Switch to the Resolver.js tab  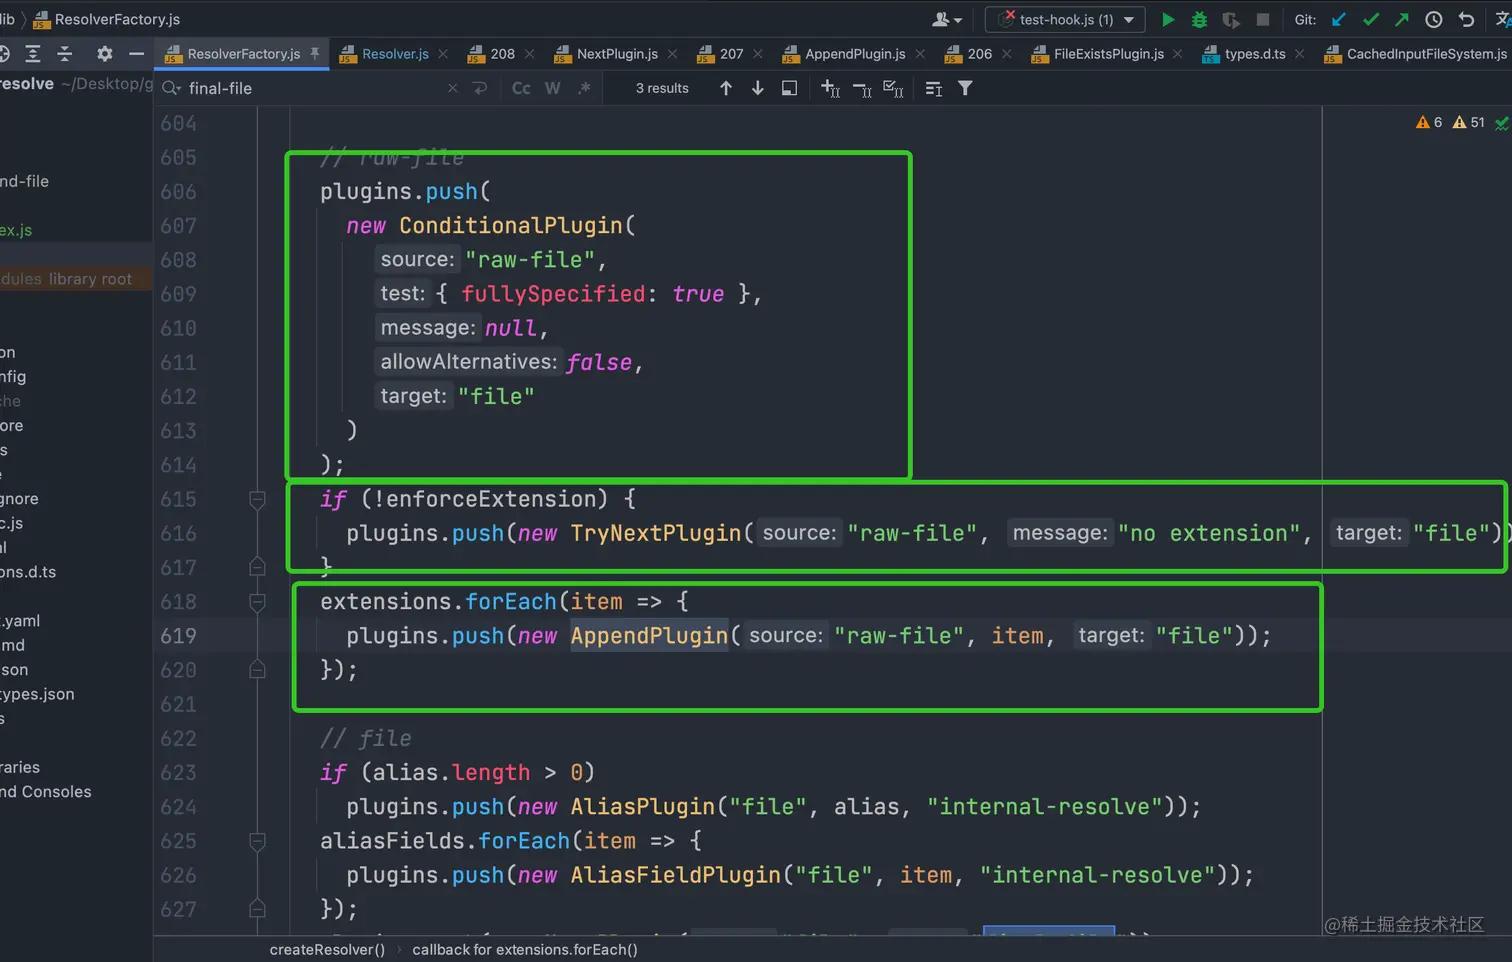(395, 54)
